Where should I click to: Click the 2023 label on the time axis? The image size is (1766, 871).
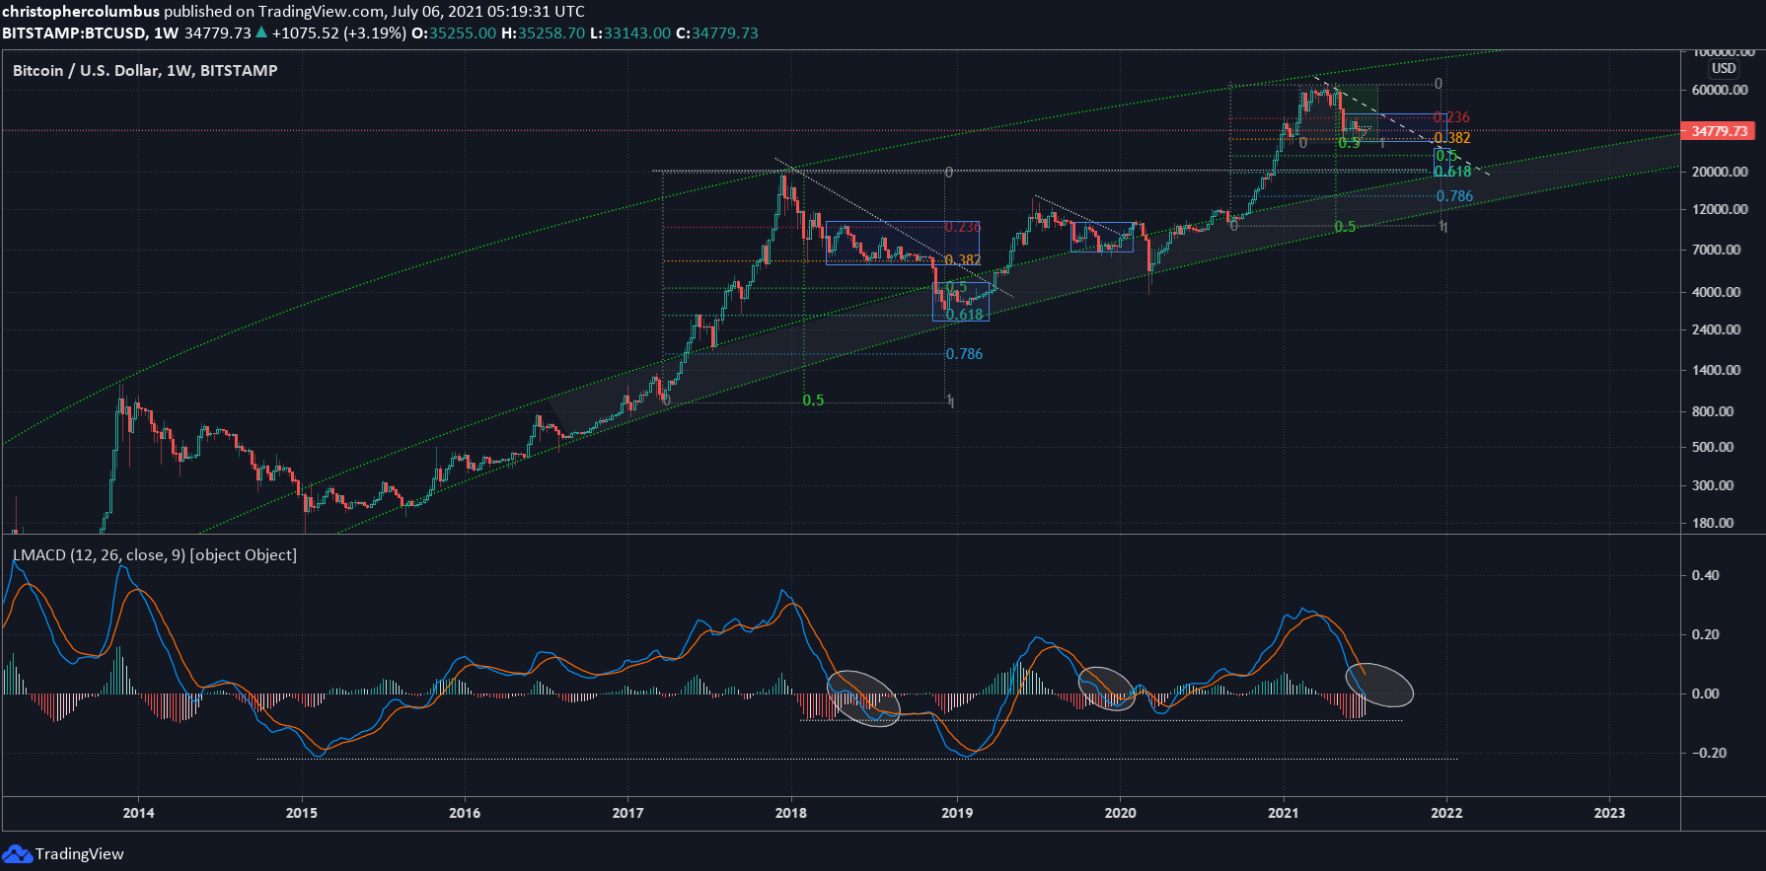click(1609, 813)
